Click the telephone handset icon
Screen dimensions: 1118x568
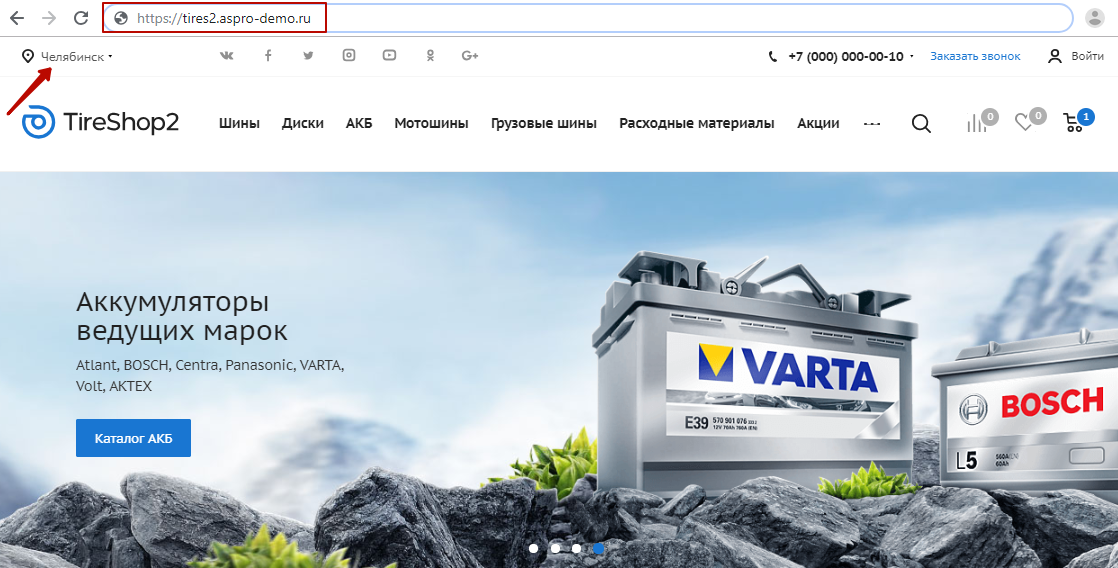[x=773, y=56]
